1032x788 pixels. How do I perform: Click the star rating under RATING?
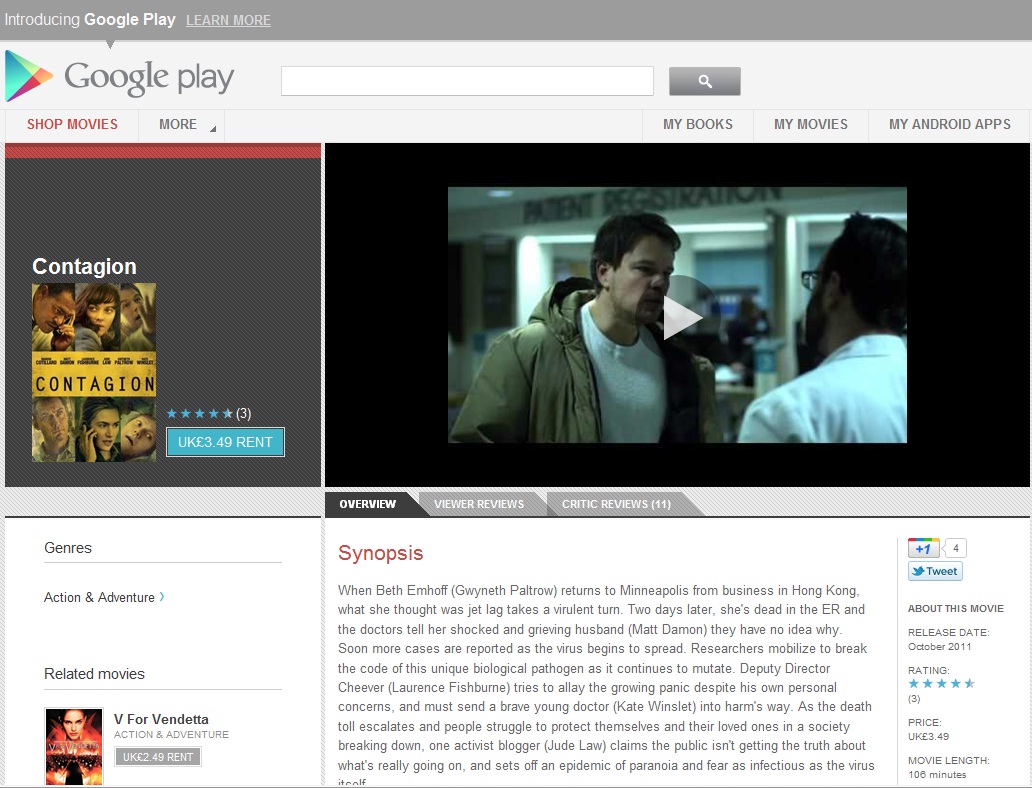[941, 683]
